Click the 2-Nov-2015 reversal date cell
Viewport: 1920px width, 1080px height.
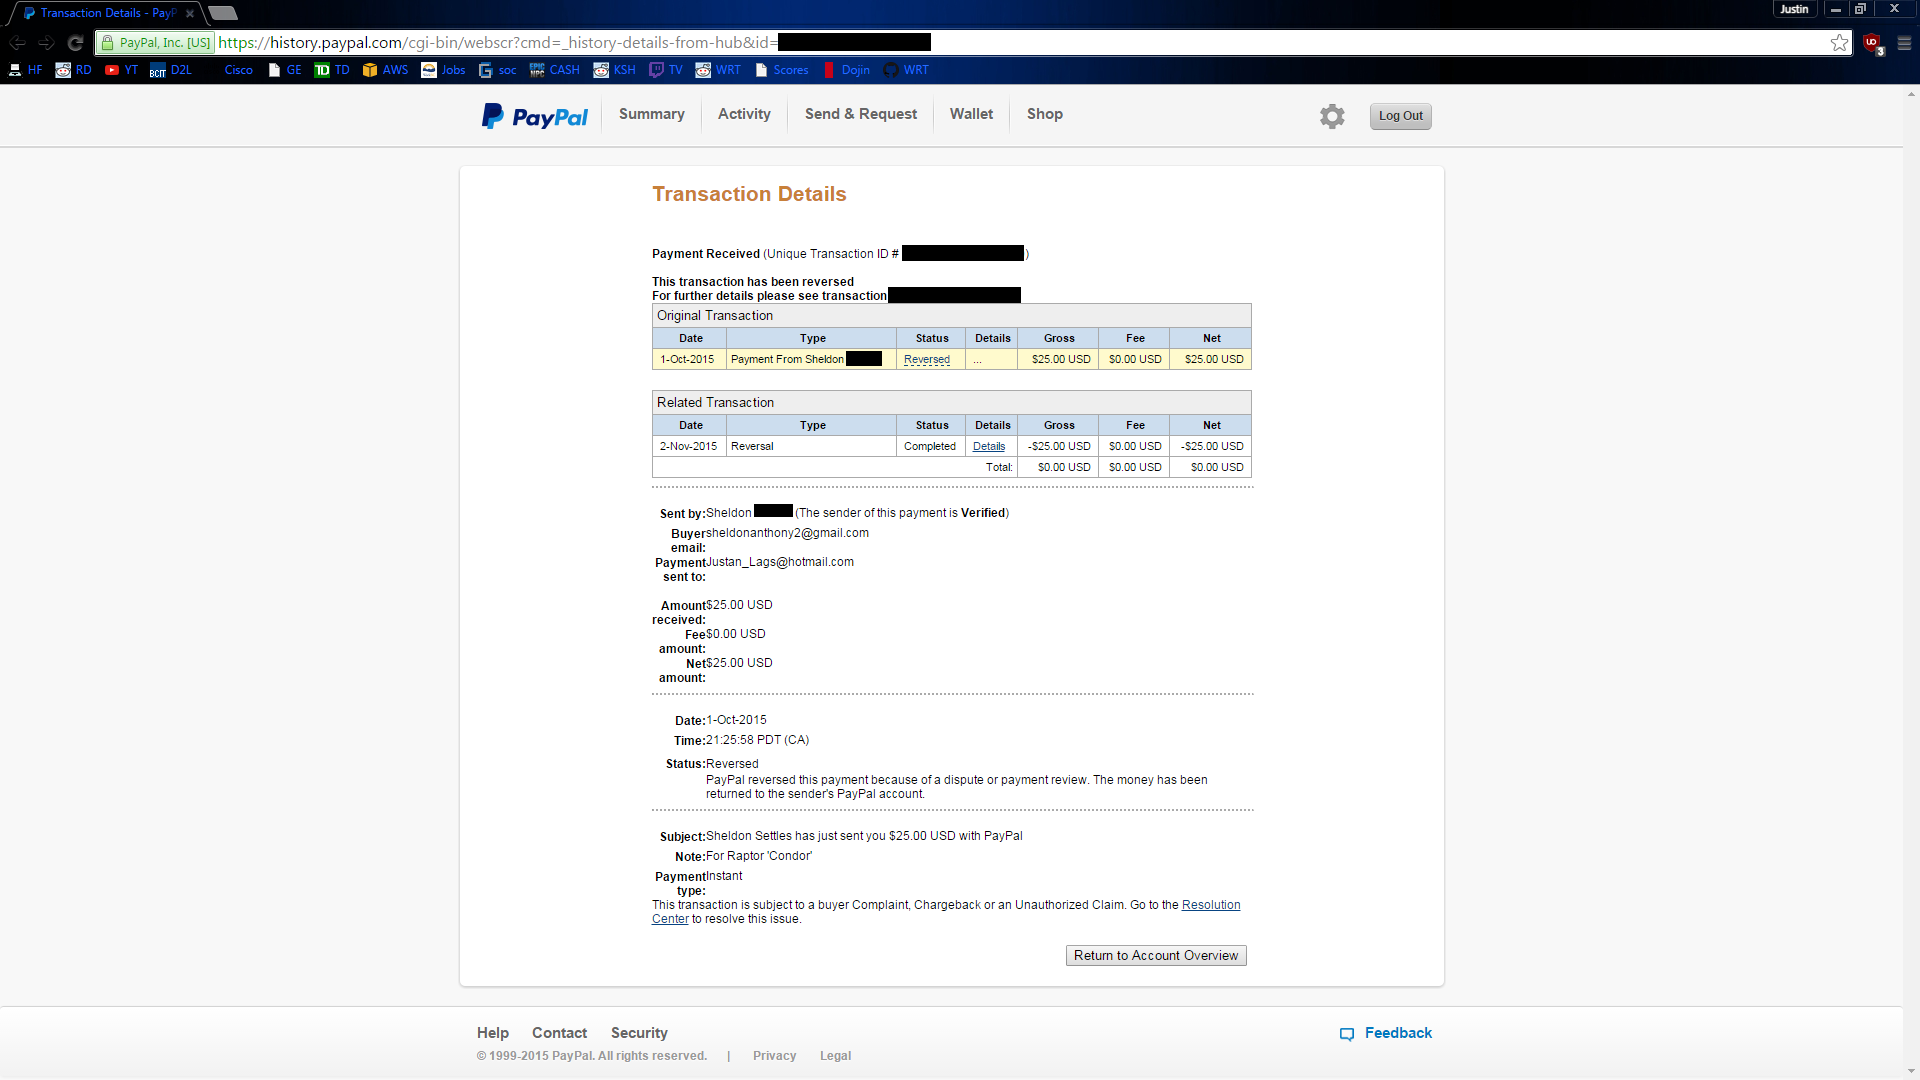688,447
